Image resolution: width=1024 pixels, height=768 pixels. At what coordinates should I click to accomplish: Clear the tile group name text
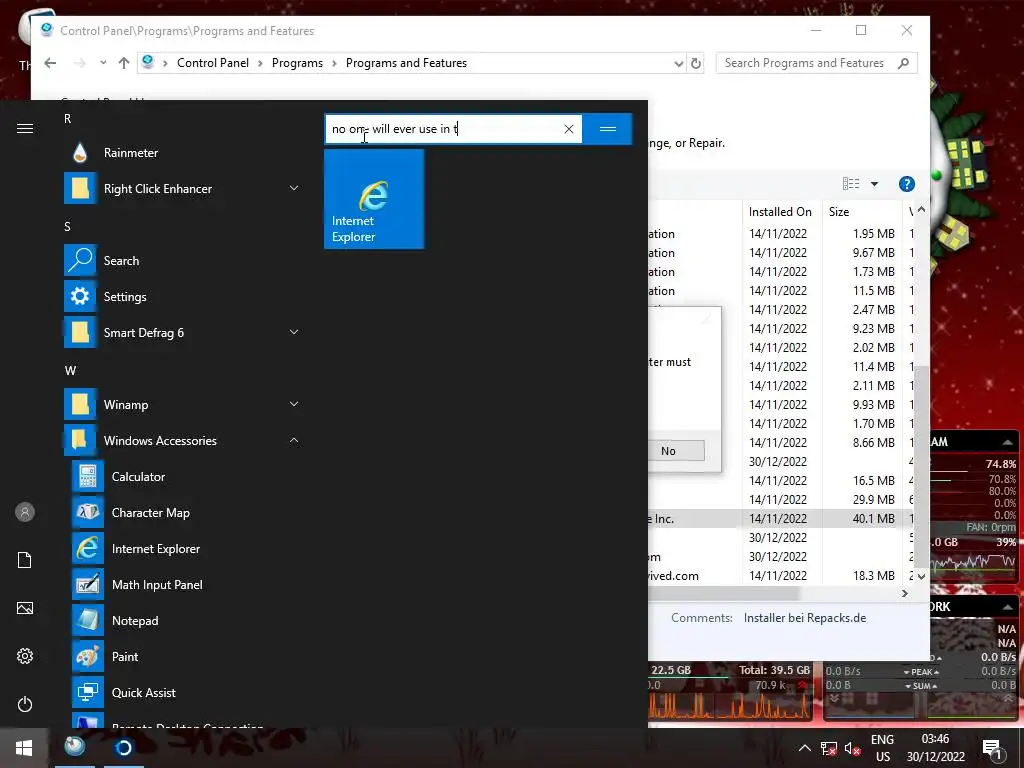coord(569,129)
